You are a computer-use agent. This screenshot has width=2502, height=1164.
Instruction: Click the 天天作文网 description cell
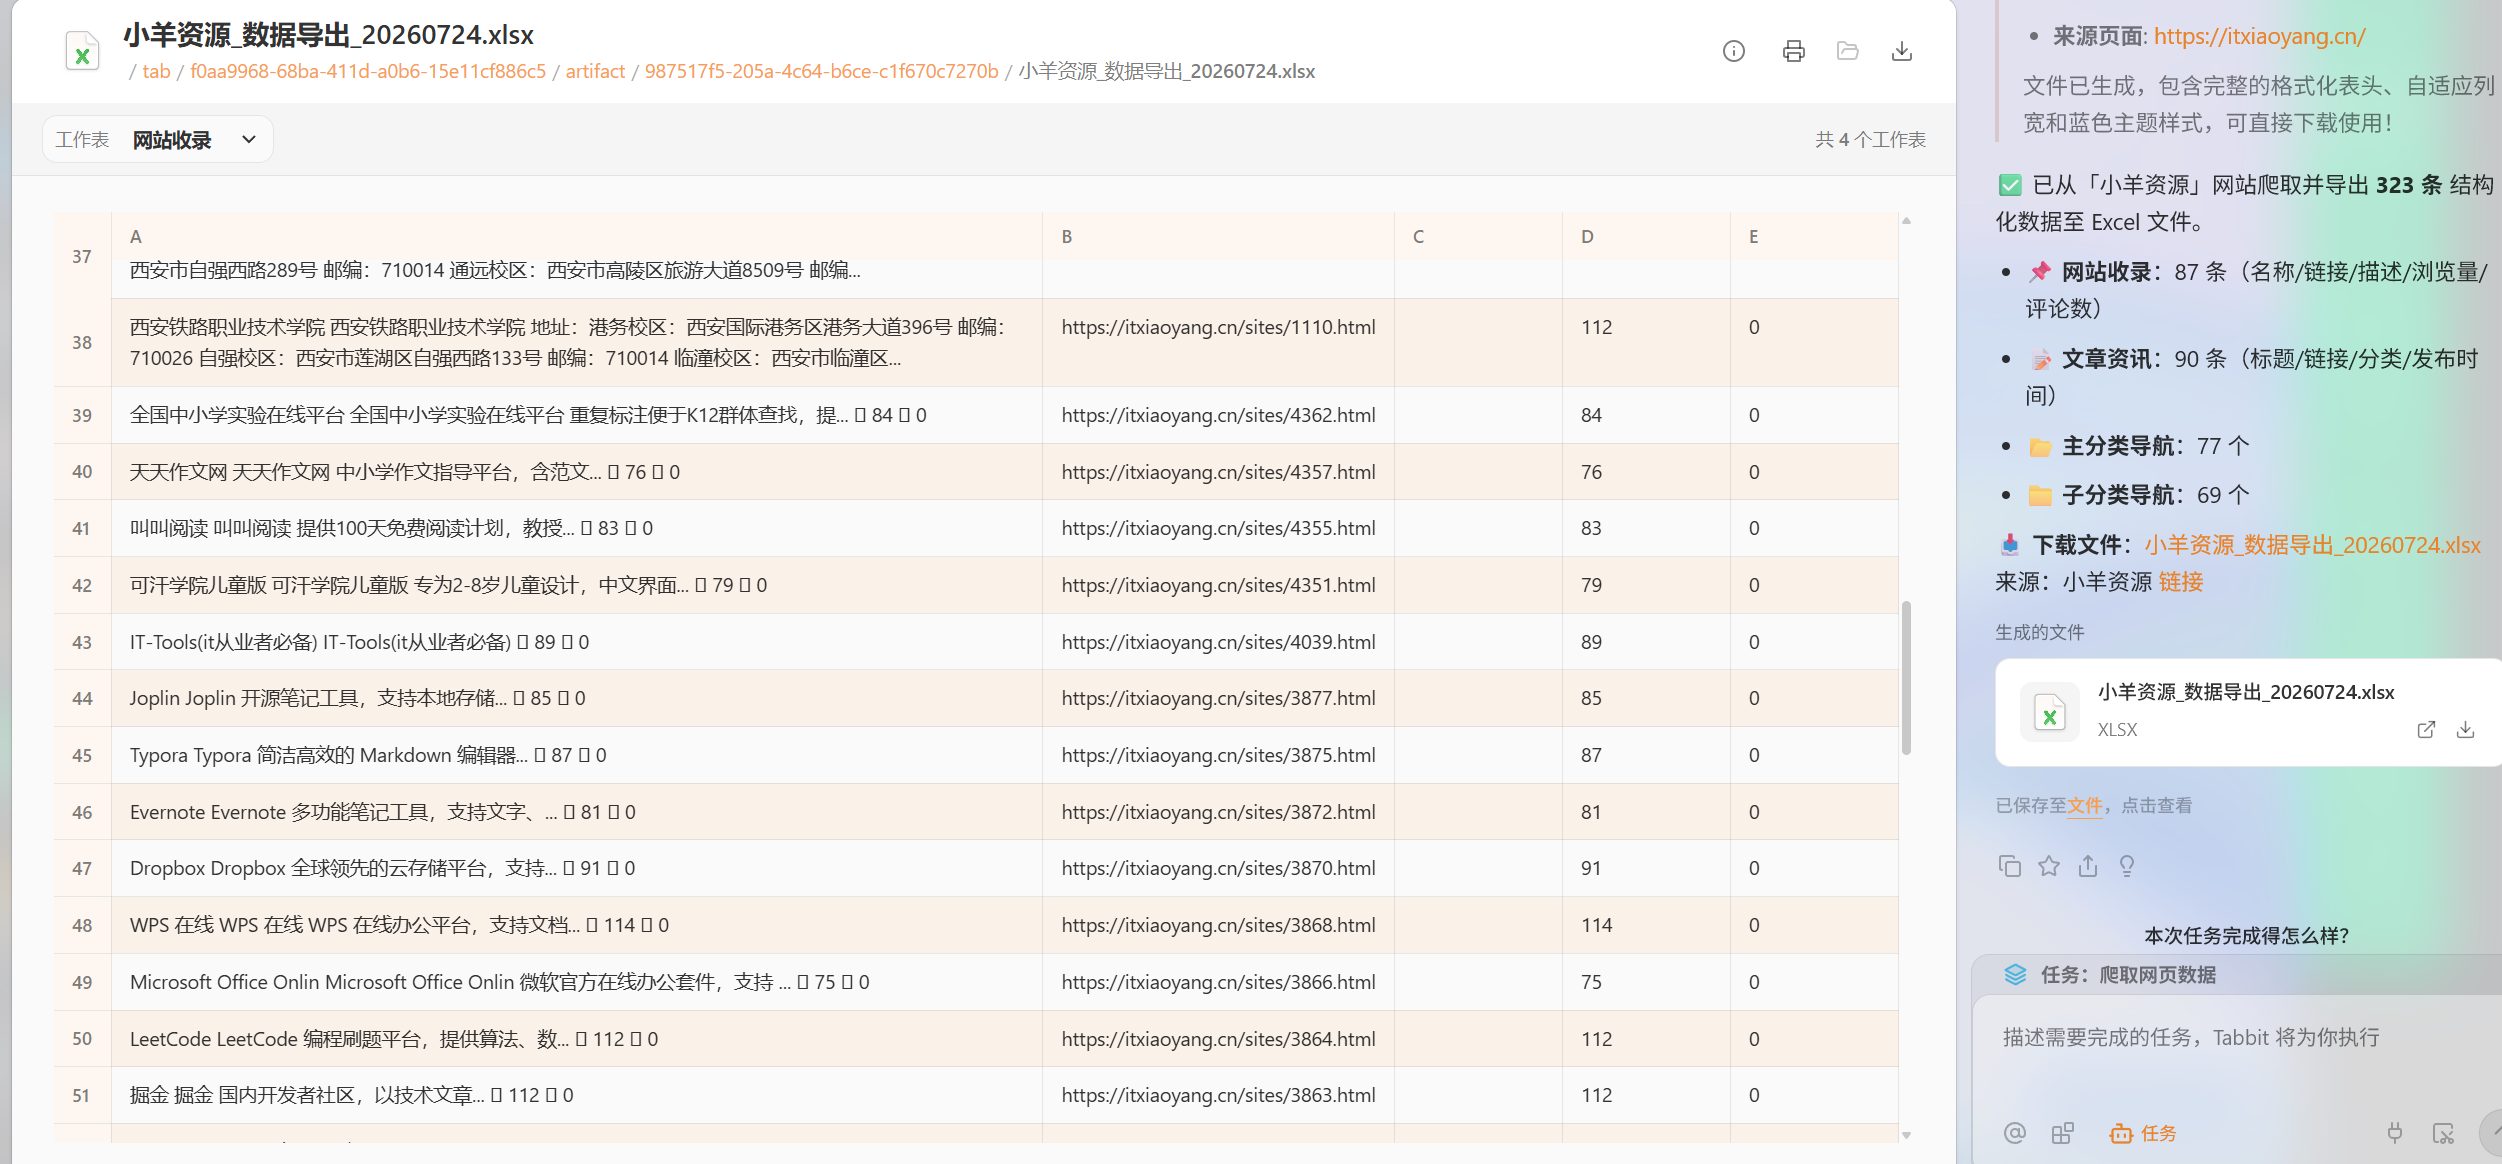pos(577,472)
